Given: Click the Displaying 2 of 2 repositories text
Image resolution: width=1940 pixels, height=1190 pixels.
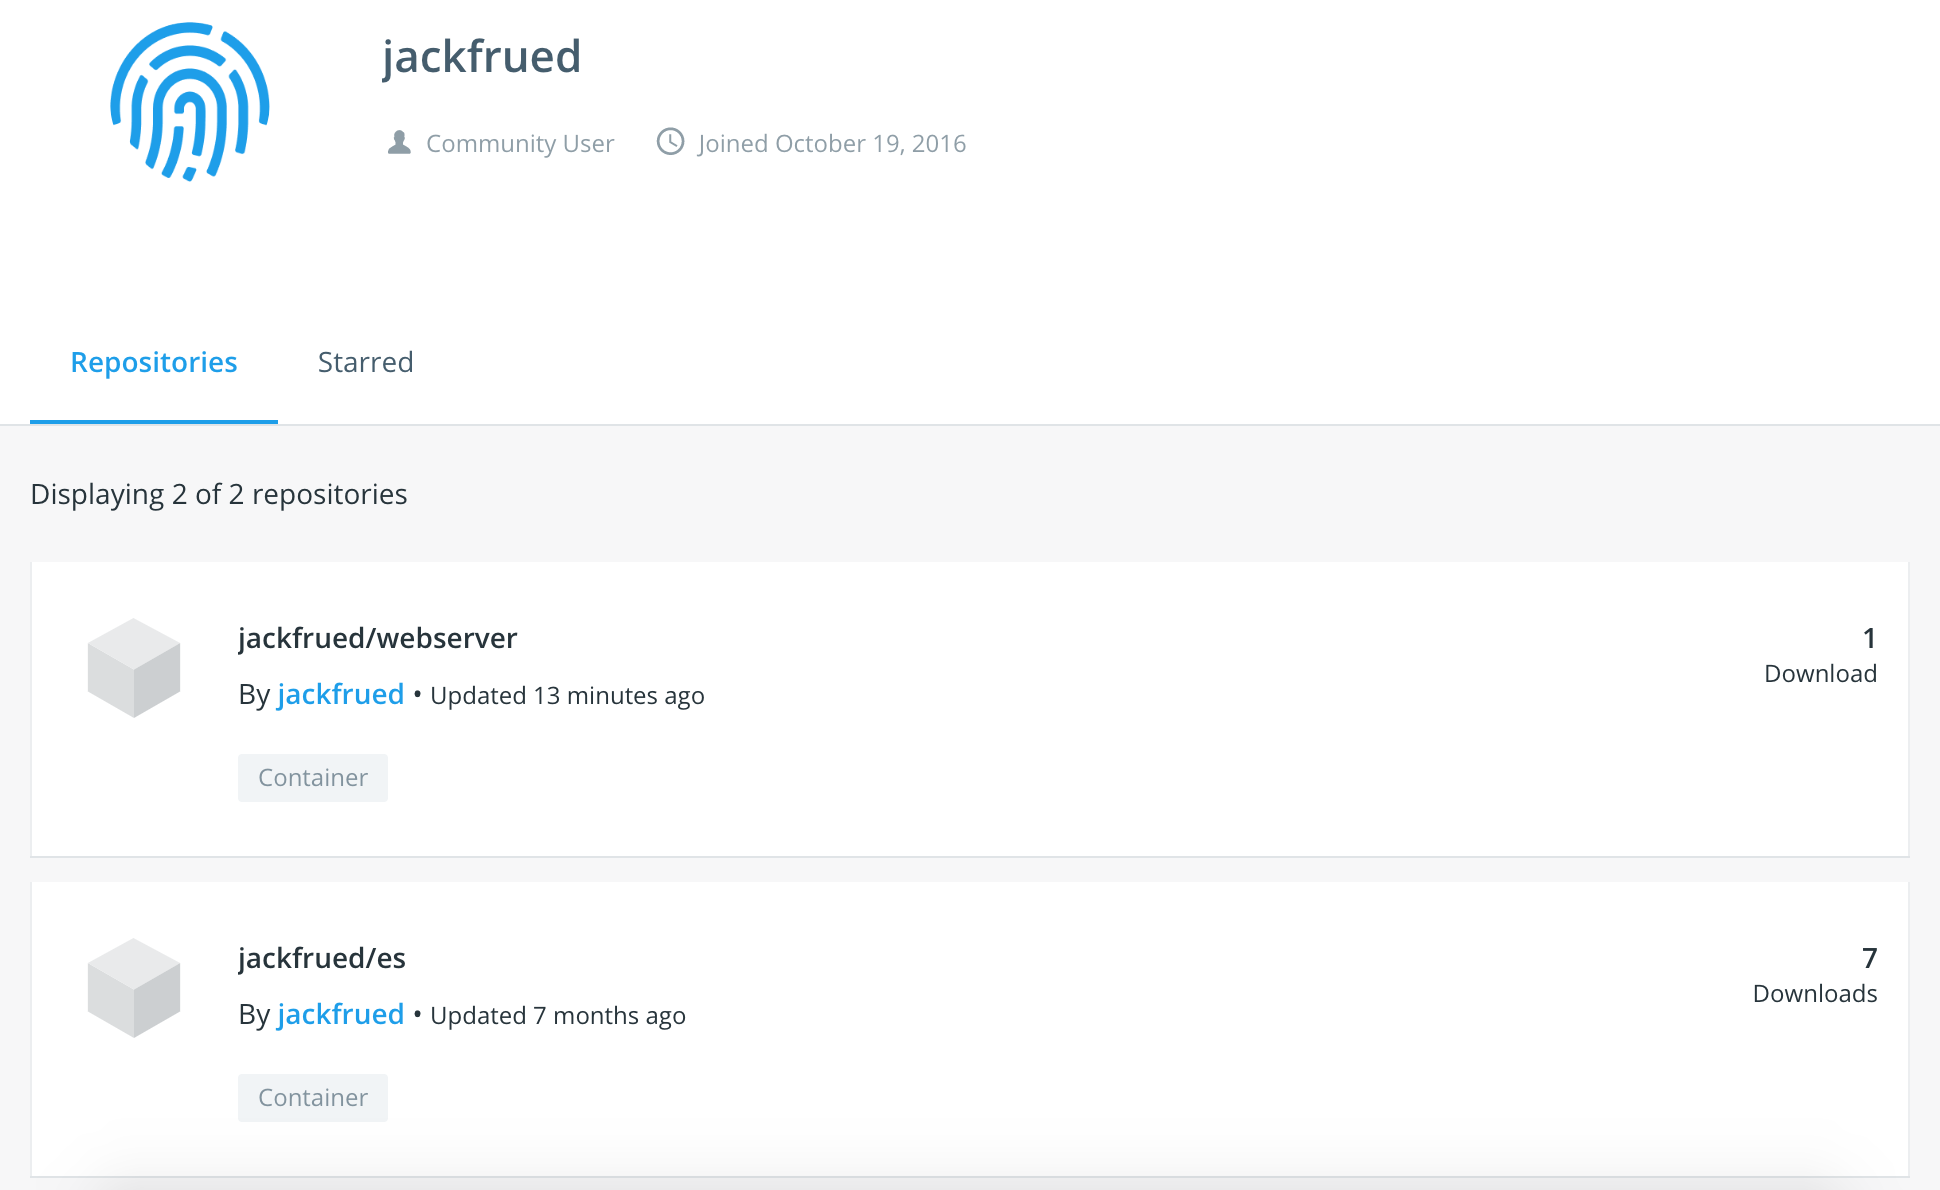Looking at the screenshot, I should point(219,494).
